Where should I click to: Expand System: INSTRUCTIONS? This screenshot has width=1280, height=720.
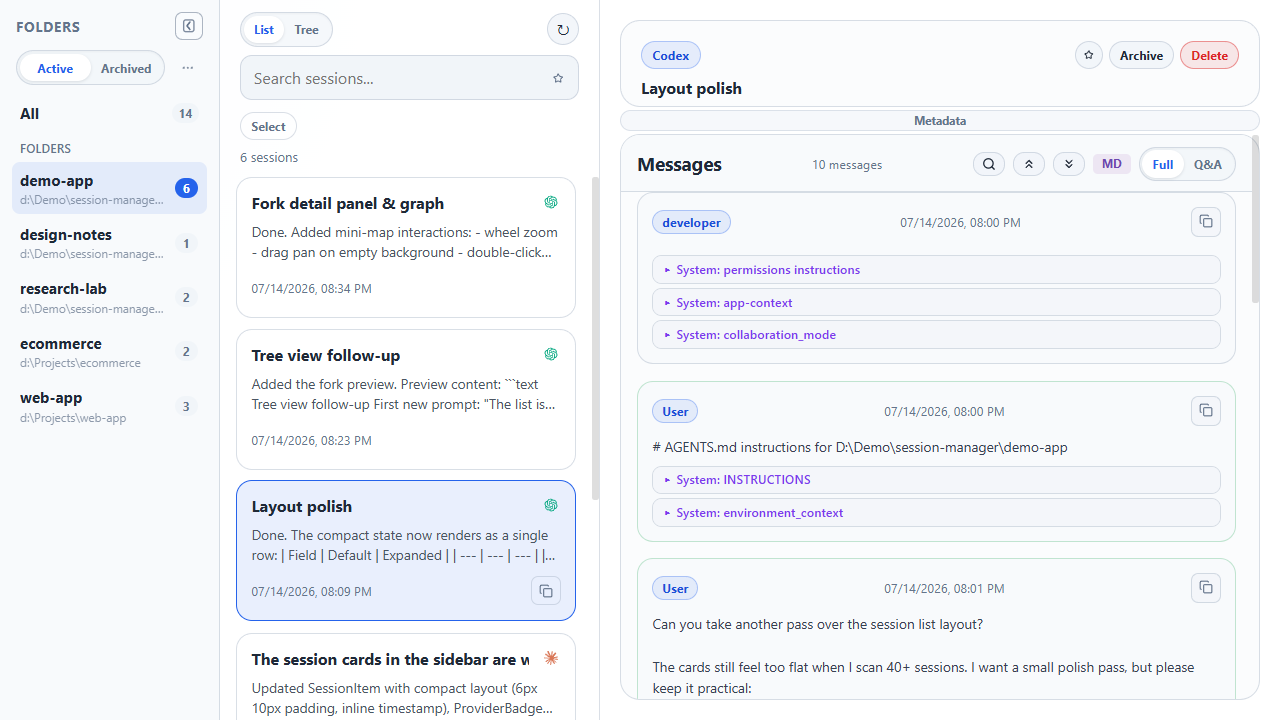tap(936, 480)
